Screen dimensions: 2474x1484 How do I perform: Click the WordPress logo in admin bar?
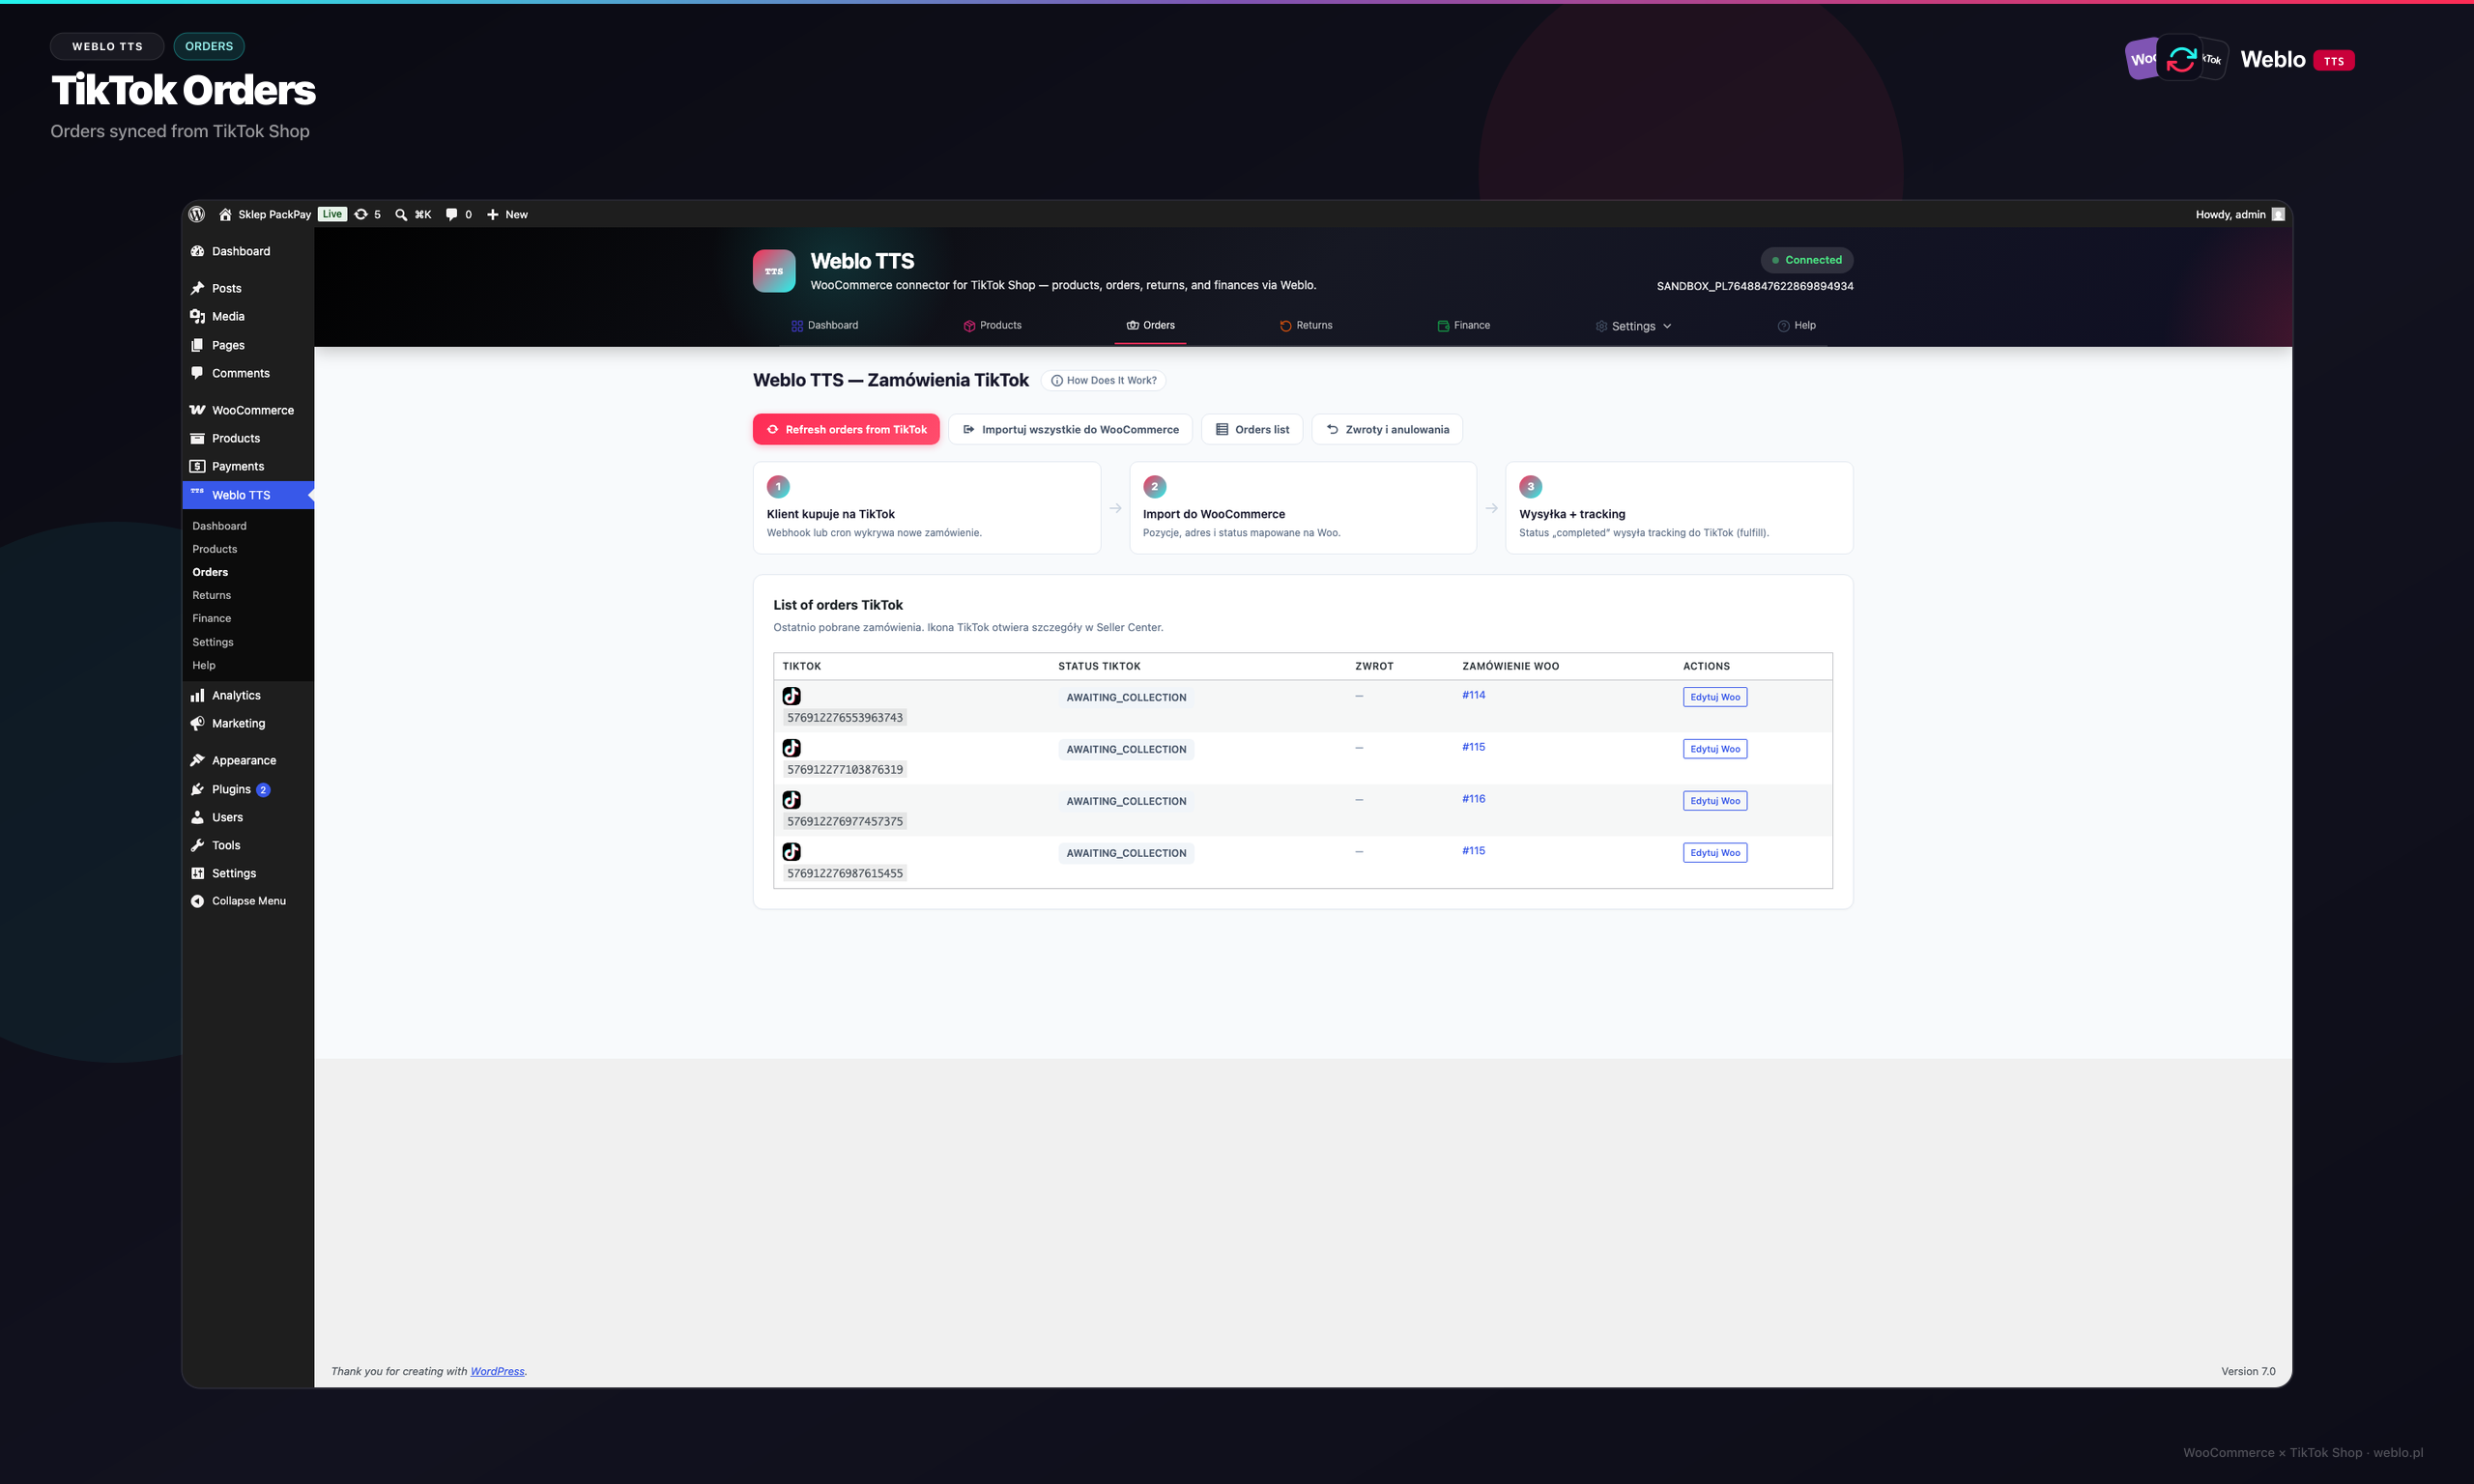(197, 214)
